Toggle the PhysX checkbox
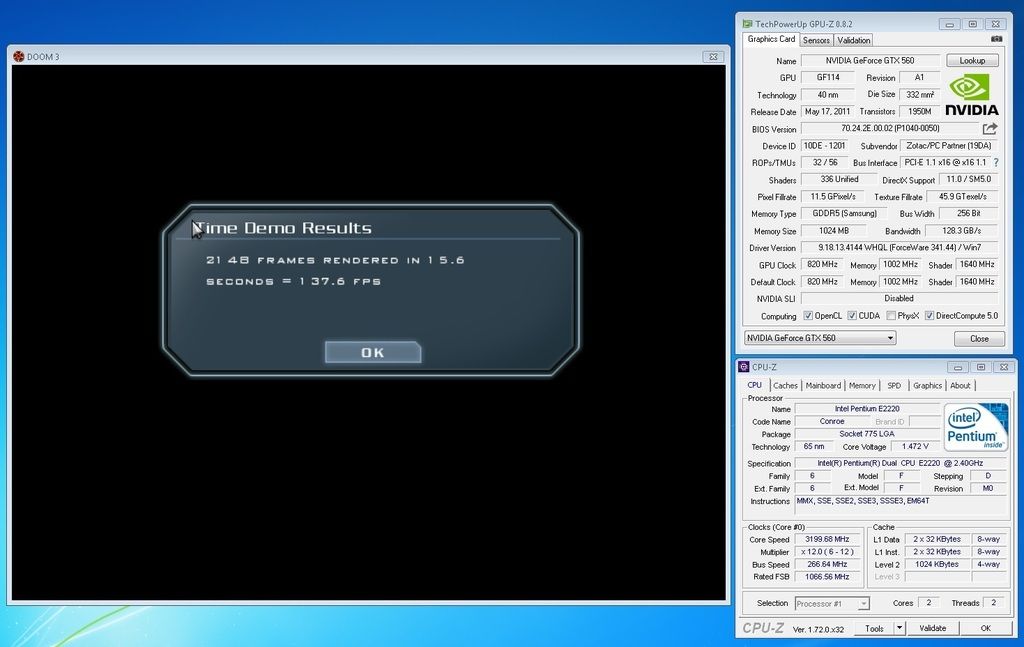This screenshot has height=647, width=1024. (x=891, y=315)
